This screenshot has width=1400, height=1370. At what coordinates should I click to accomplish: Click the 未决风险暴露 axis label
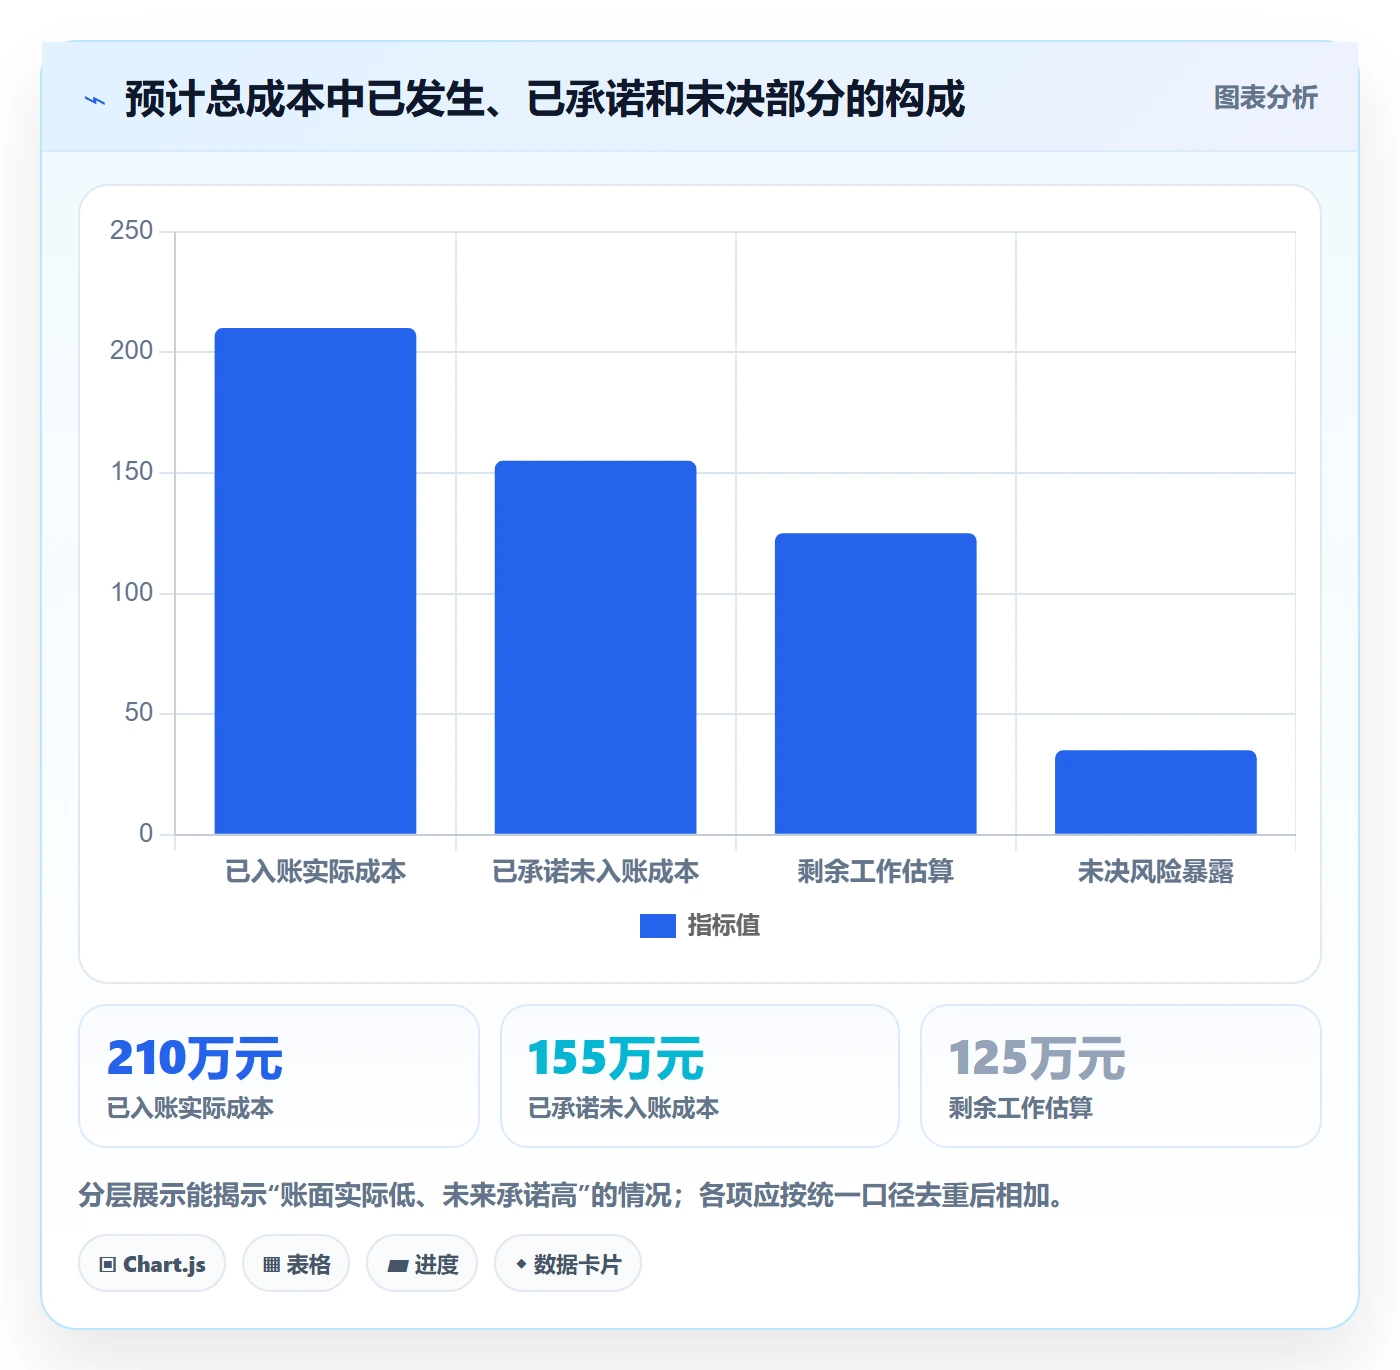(1155, 872)
